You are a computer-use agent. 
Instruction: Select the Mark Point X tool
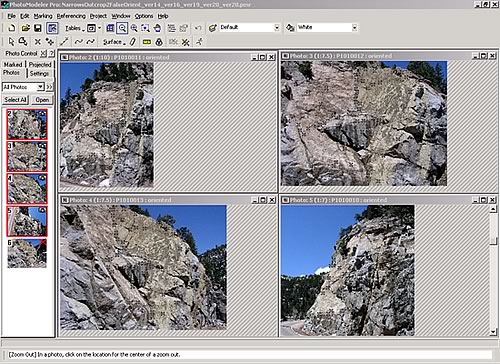38,42
